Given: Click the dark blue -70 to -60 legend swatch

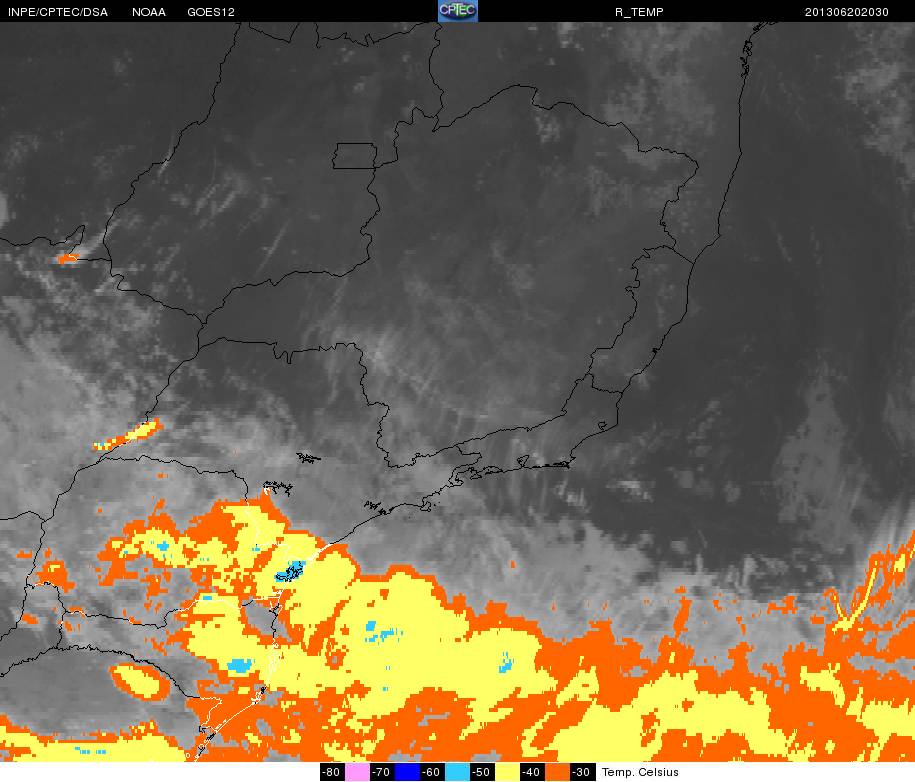Looking at the screenshot, I should 407,771.
